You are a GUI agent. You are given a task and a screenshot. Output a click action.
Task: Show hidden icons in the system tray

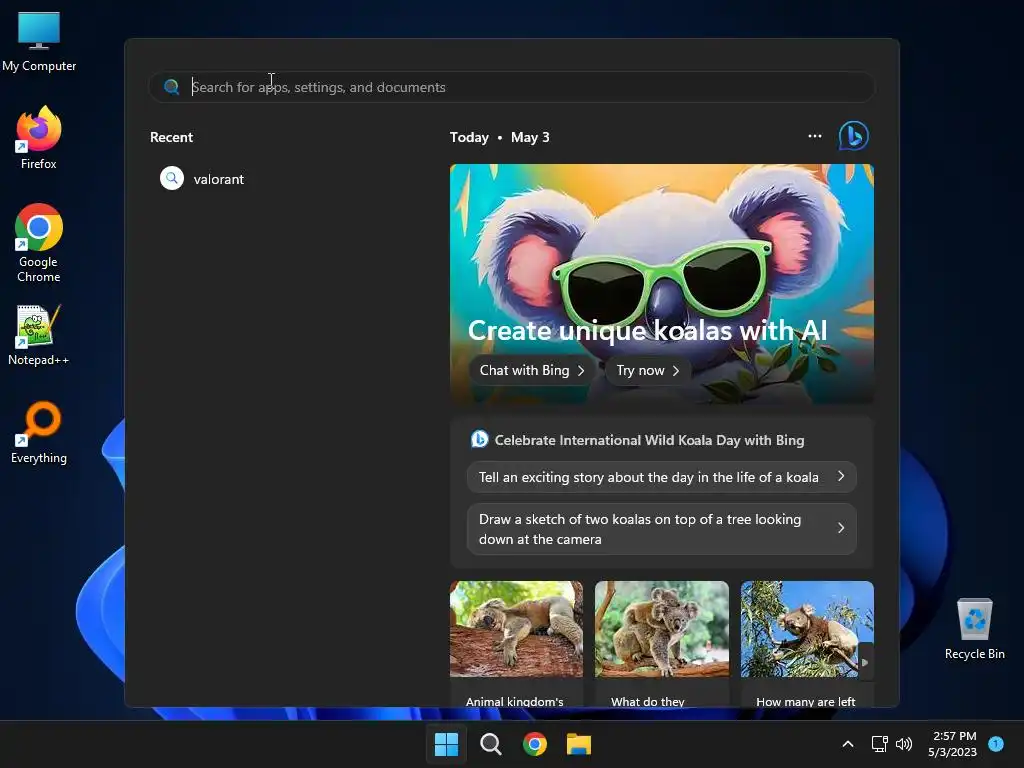coord(848,744)
